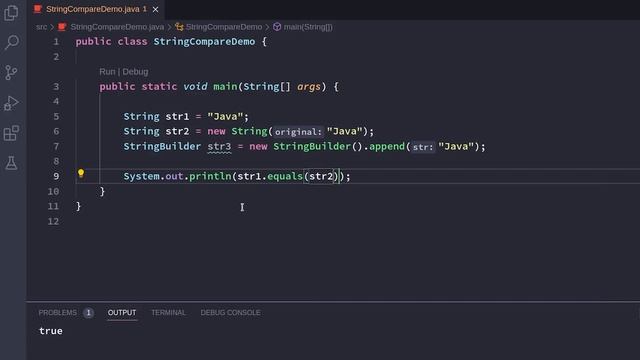
Task: Click the lightbulb quick-fix icon on line 9
Action: (81, 173)
